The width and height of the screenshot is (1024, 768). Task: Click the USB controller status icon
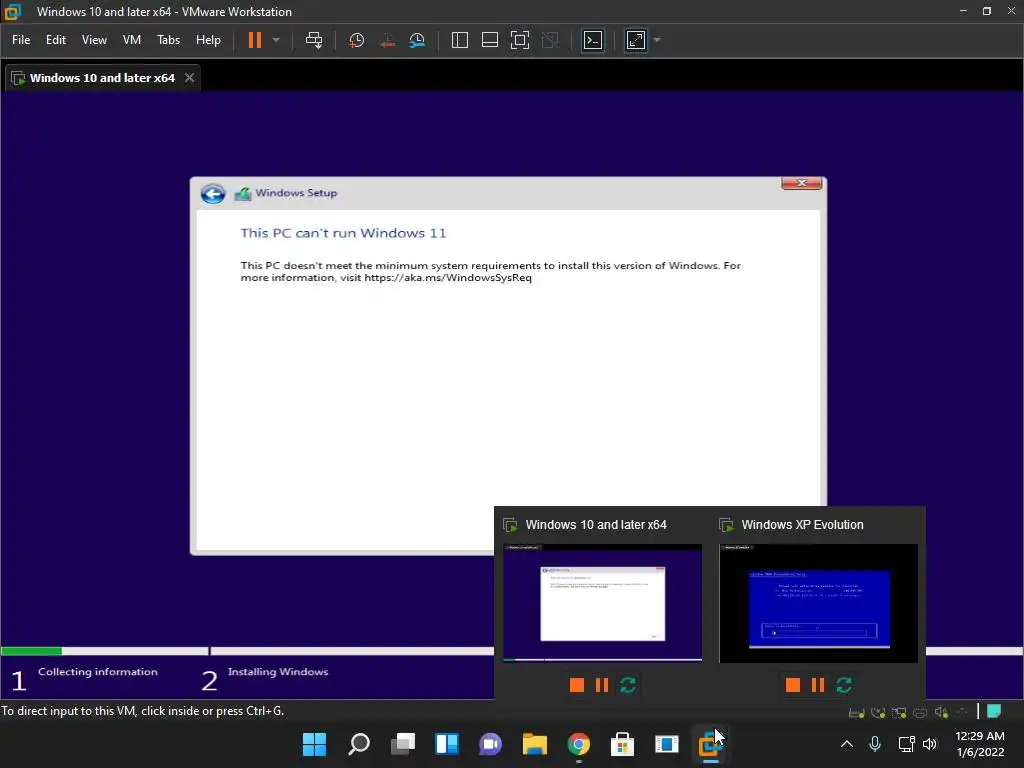pyautogui.click(x=962, y=712)
